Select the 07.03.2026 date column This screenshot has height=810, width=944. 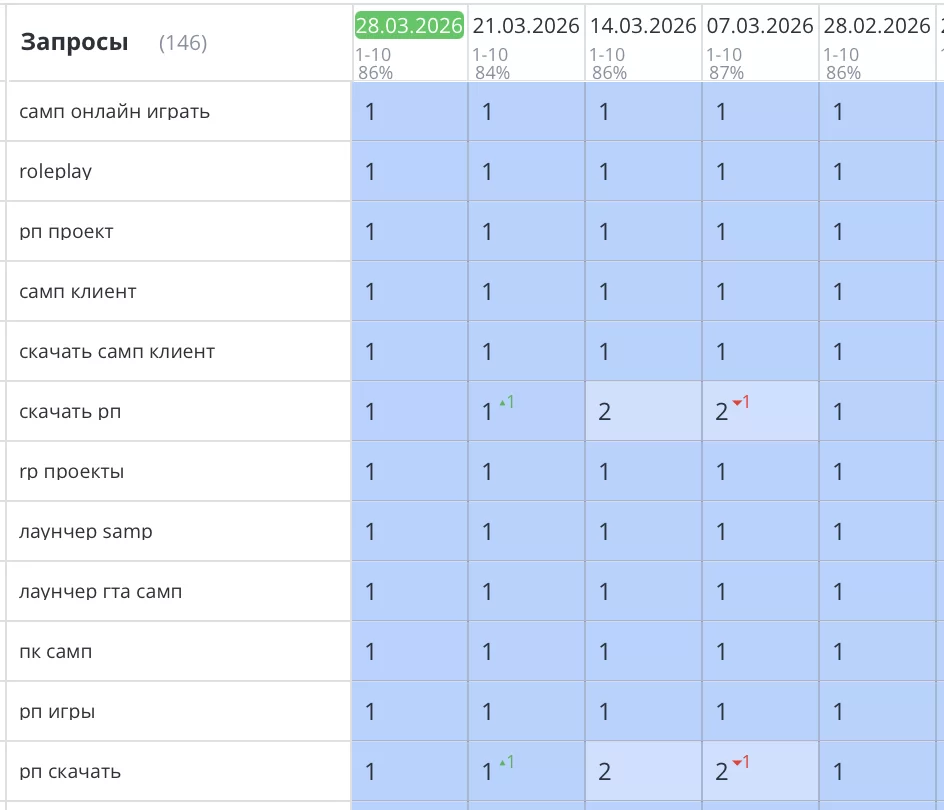pyautogui.click(x=760, y=26)
